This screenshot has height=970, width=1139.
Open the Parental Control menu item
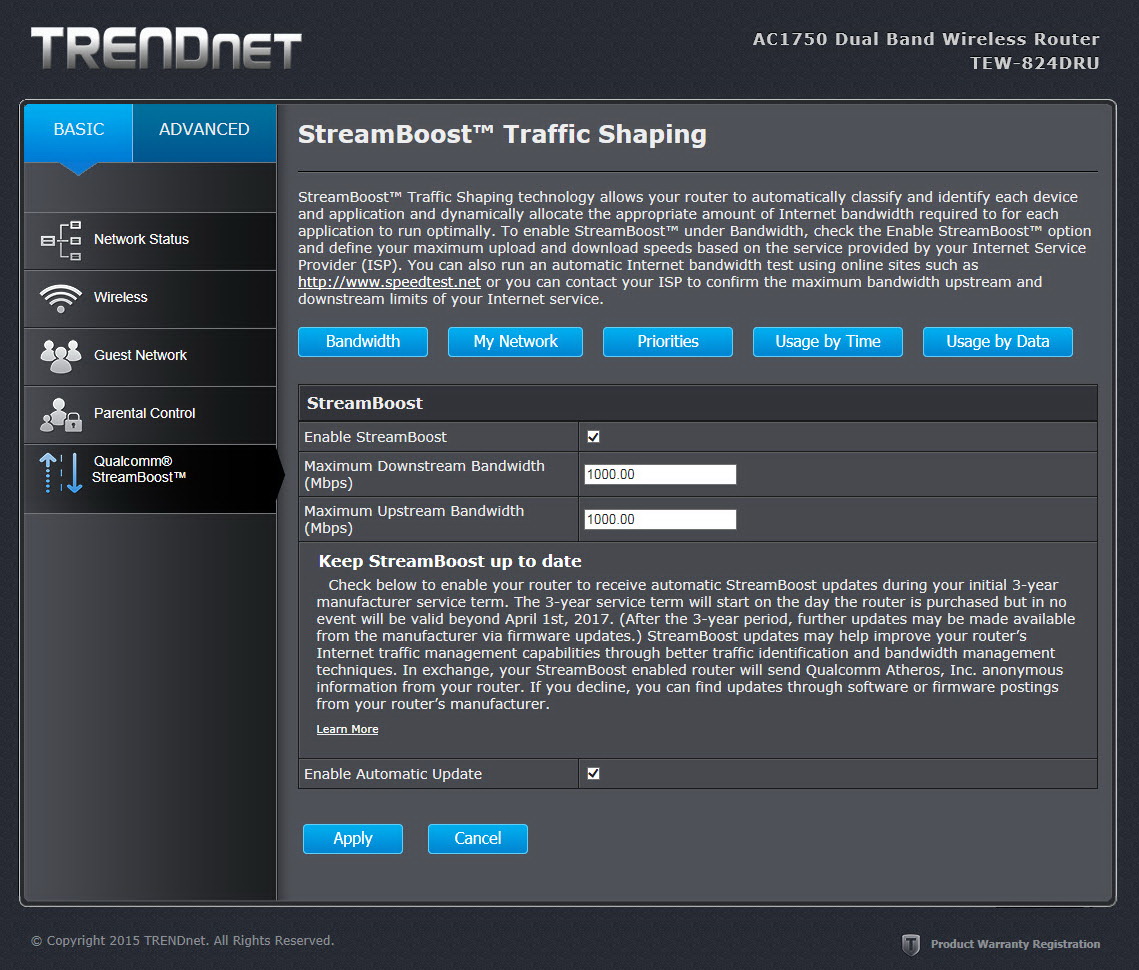150,416
